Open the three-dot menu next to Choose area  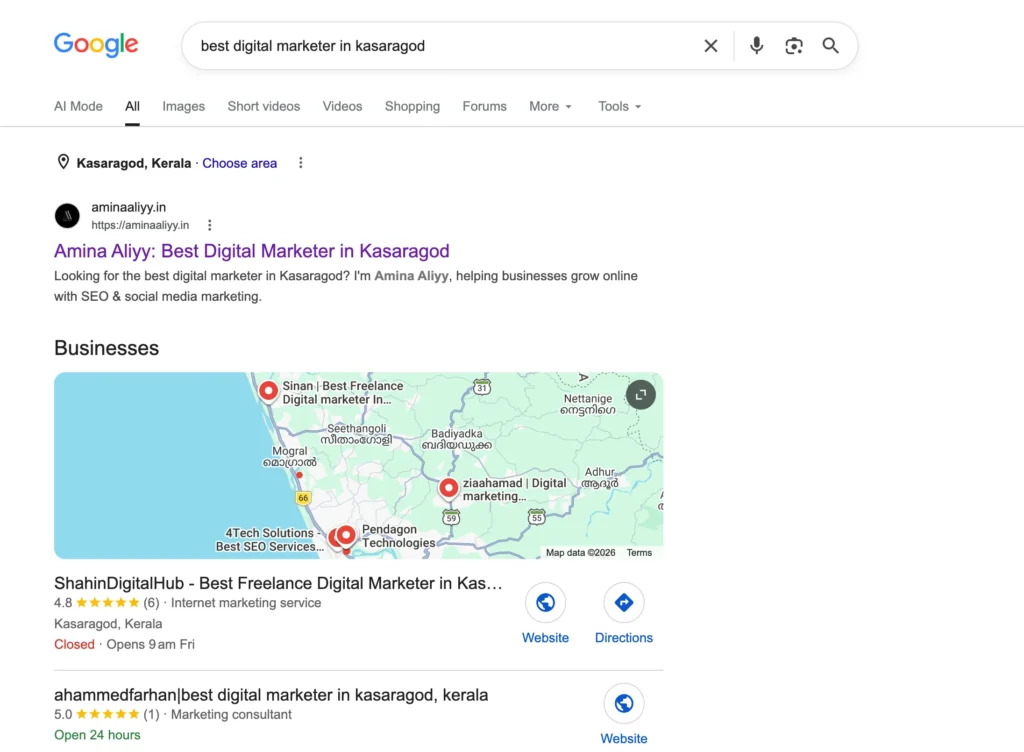click(x=300, y=163)
